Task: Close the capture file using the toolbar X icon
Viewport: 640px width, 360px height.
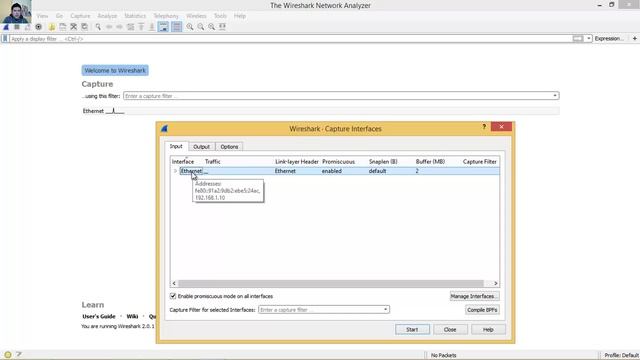Action: pos(73,27)
